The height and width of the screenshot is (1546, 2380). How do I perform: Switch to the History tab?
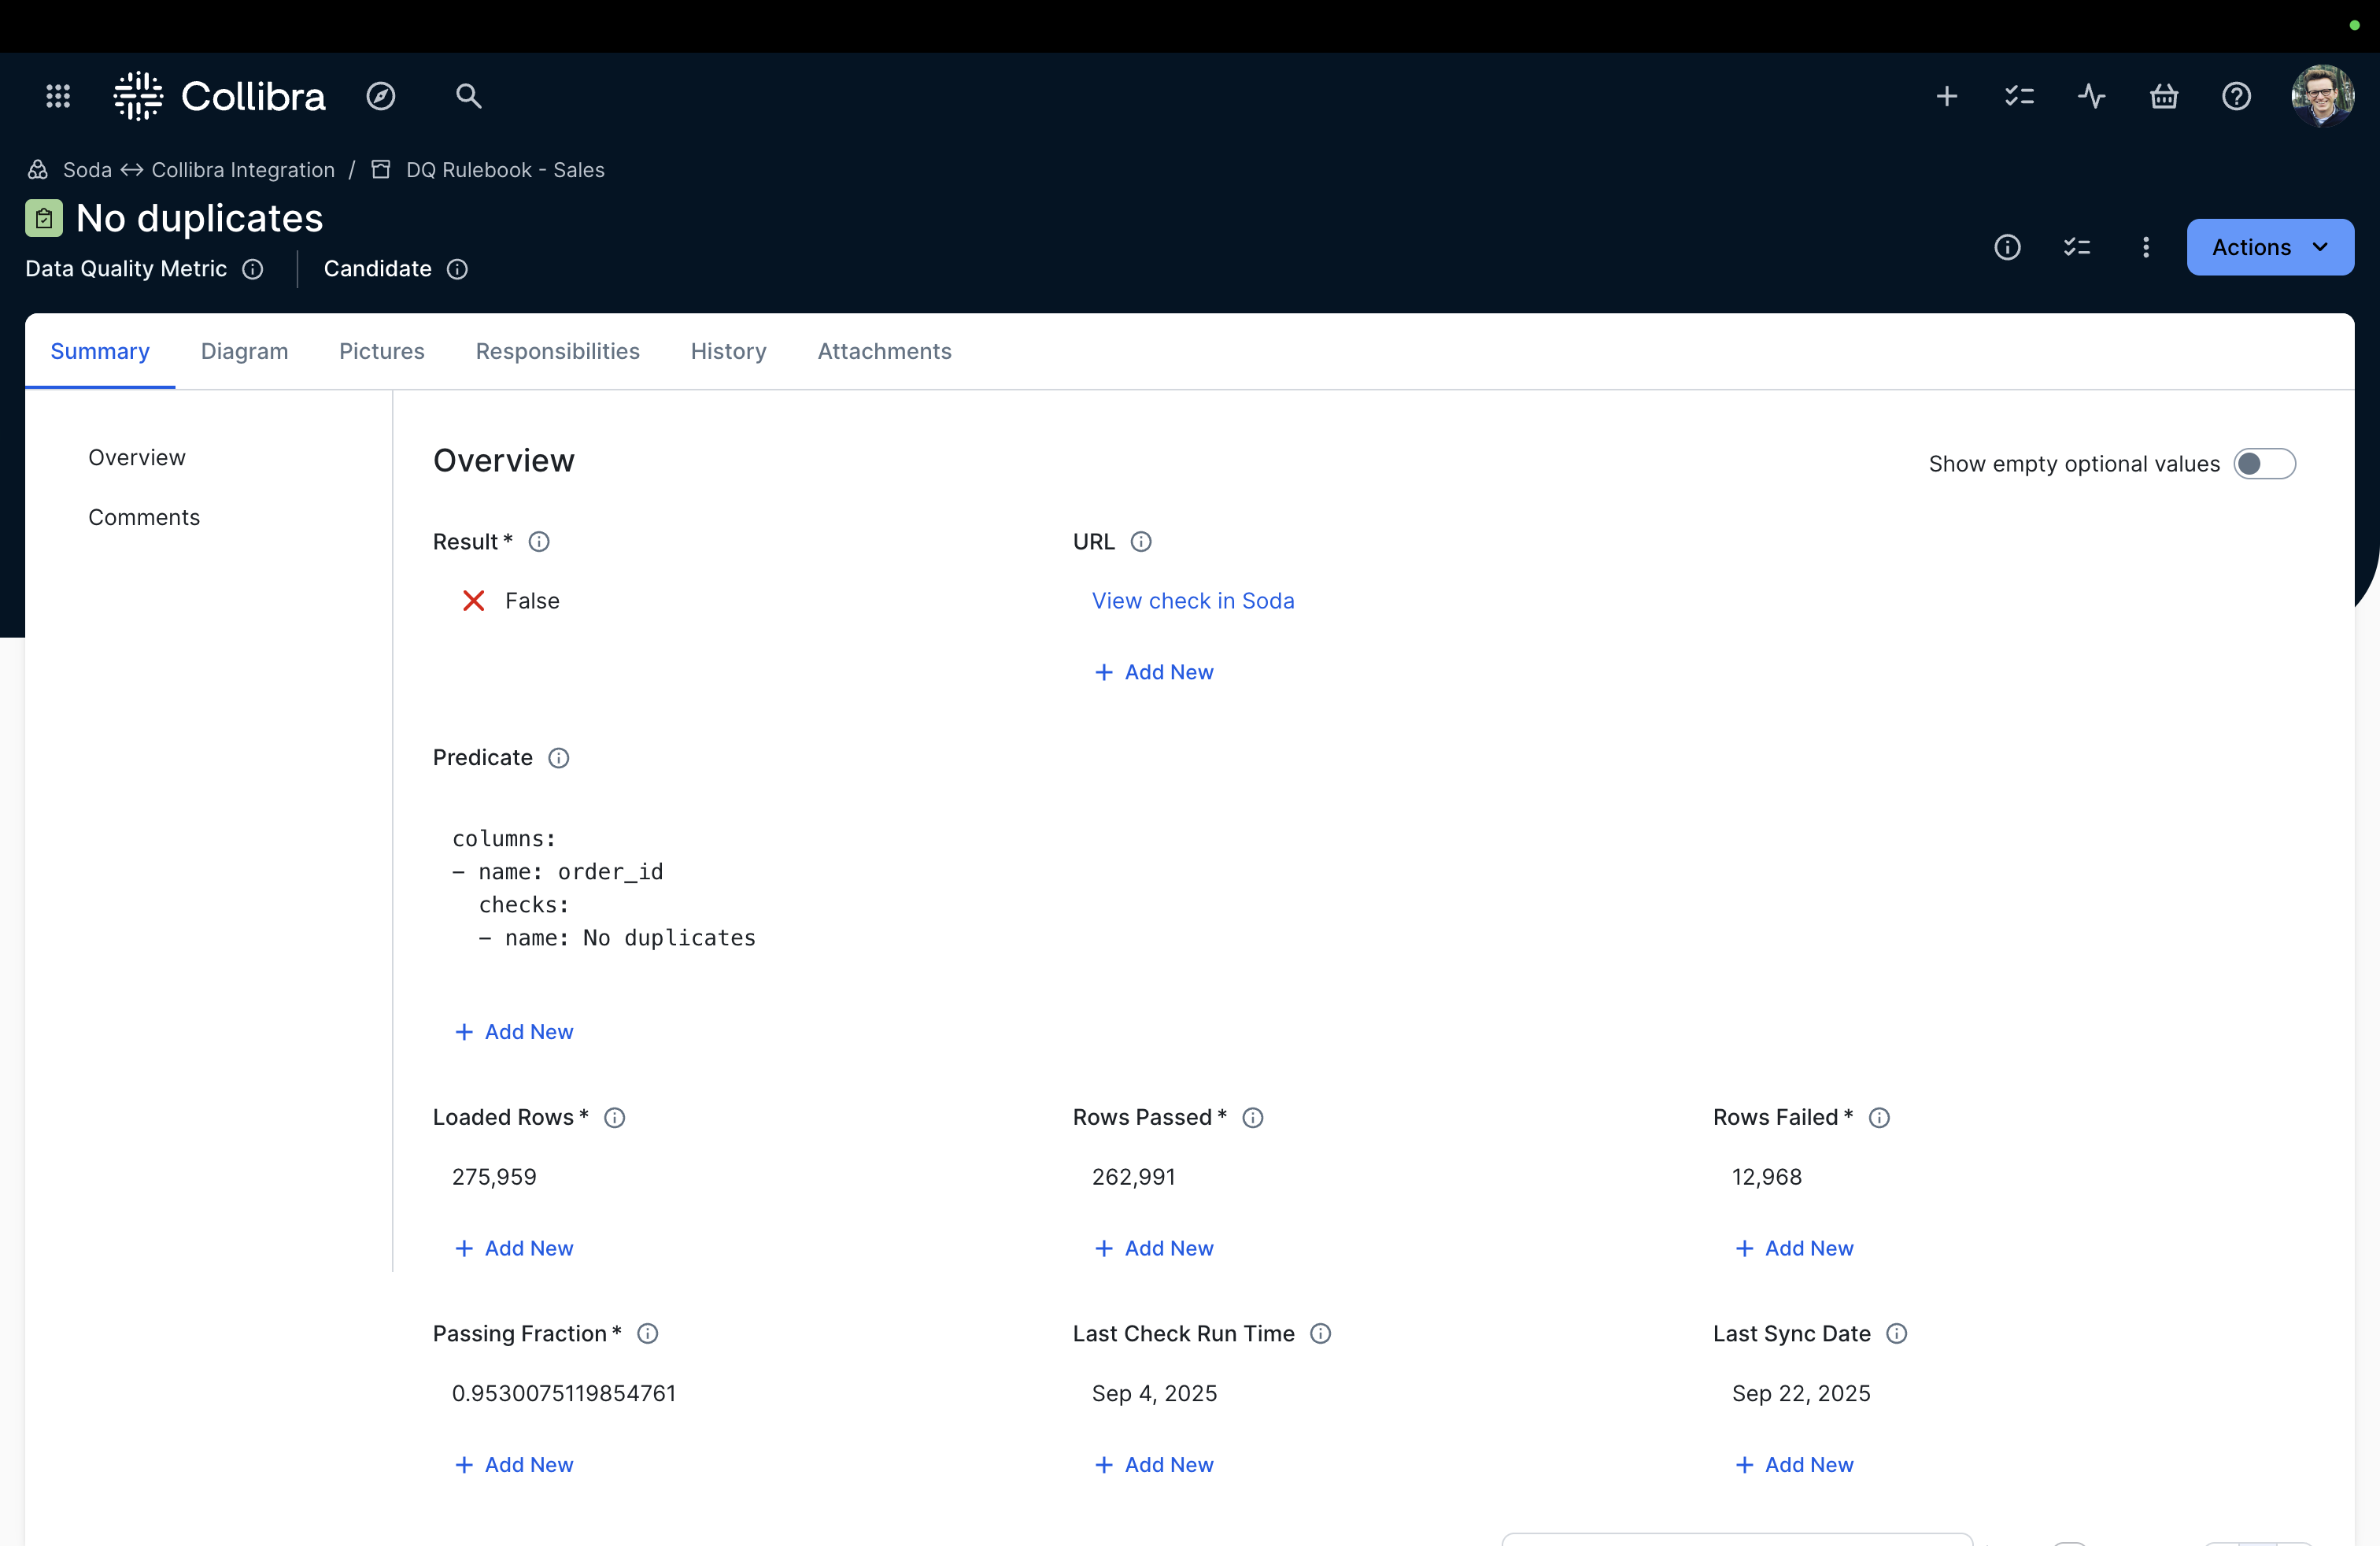[x=728, y=351]
